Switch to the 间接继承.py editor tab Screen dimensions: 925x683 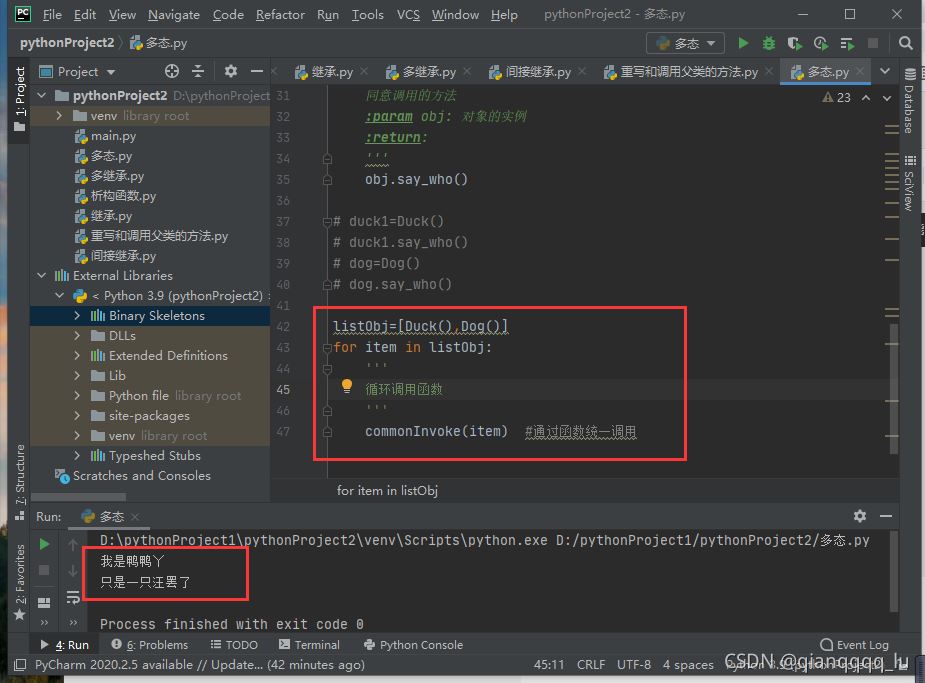(x=529, y=72)
